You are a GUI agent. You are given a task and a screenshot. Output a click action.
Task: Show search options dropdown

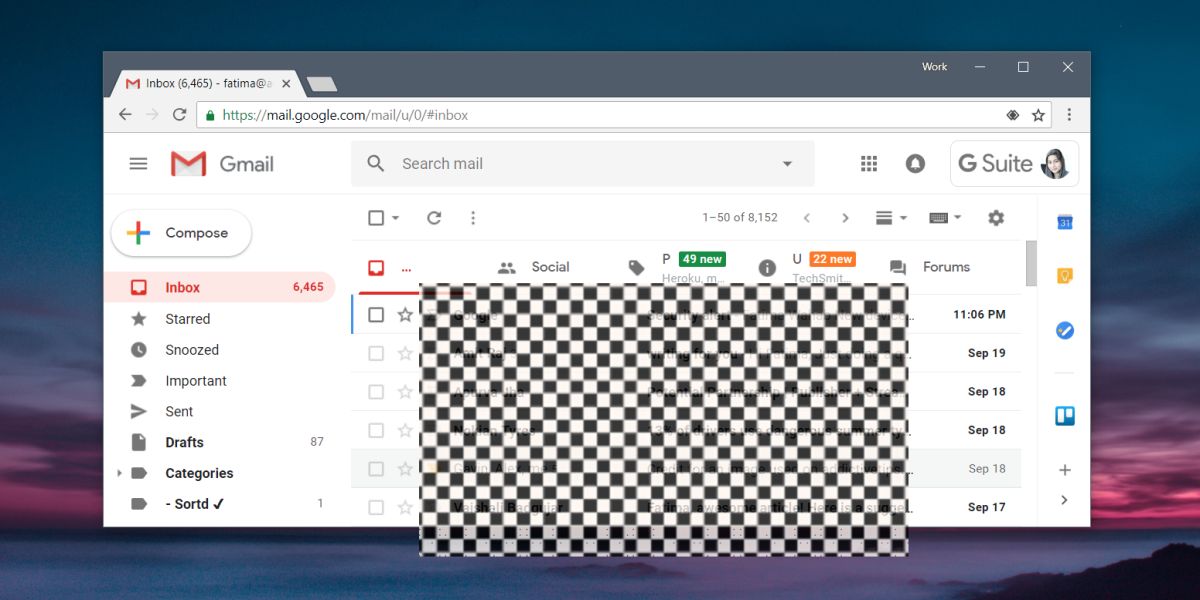[x=787, y=164]
